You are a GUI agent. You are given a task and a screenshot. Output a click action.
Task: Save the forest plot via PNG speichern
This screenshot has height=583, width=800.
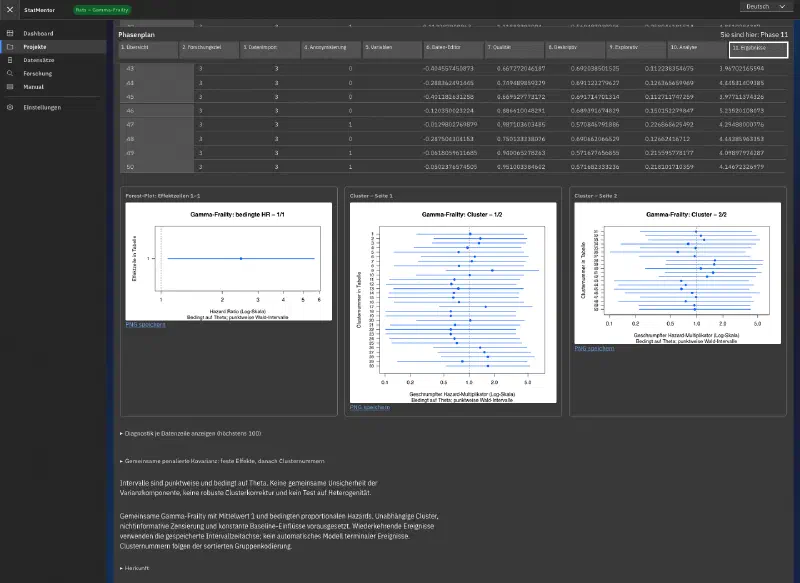145,324
